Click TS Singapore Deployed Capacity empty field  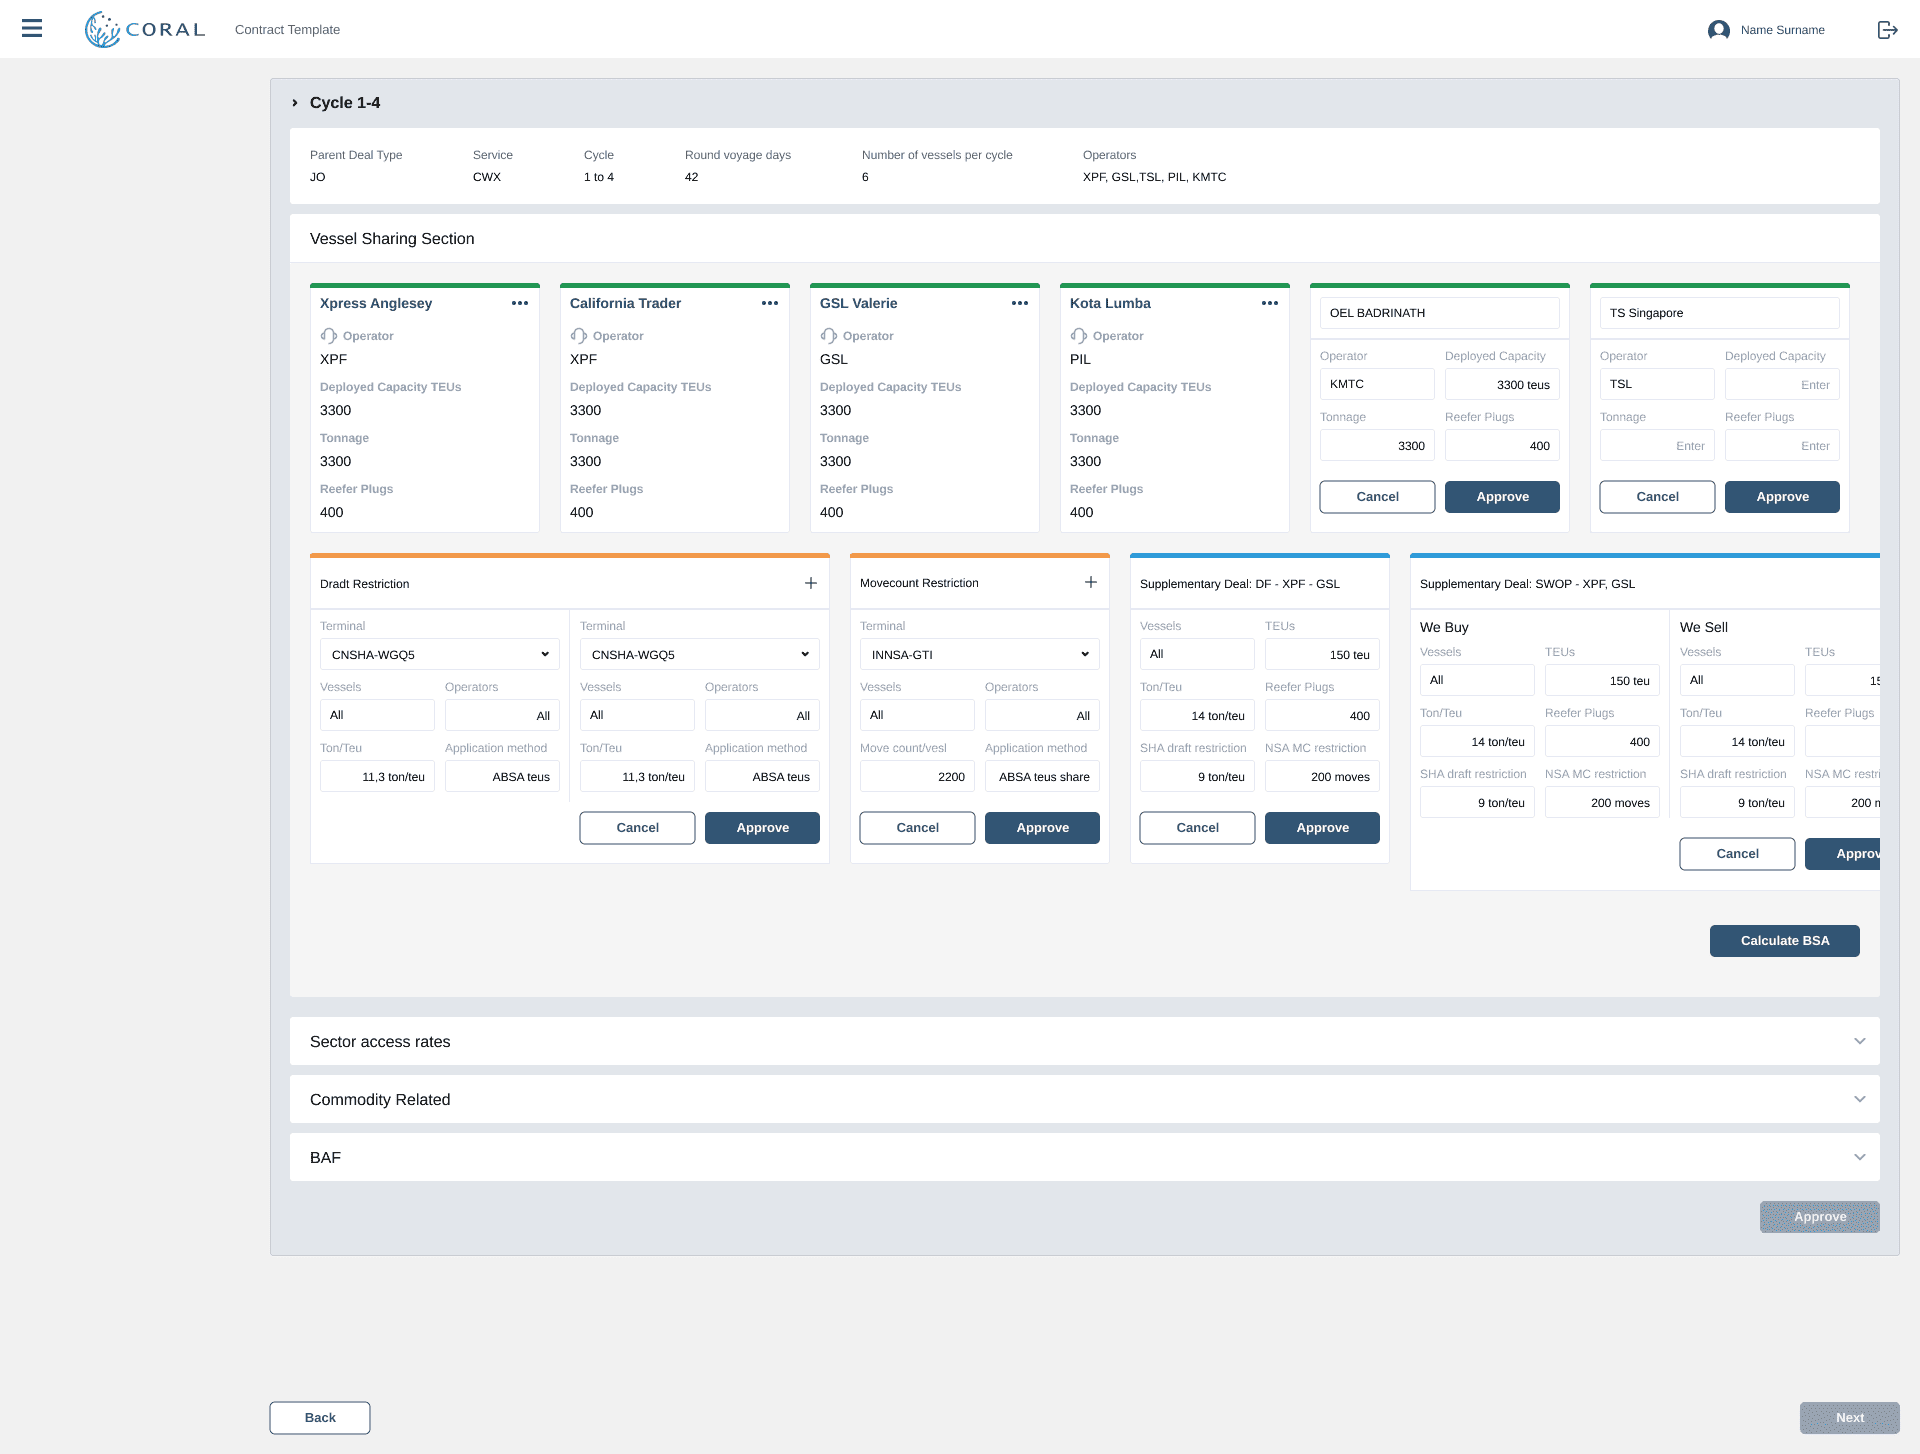1782,384
